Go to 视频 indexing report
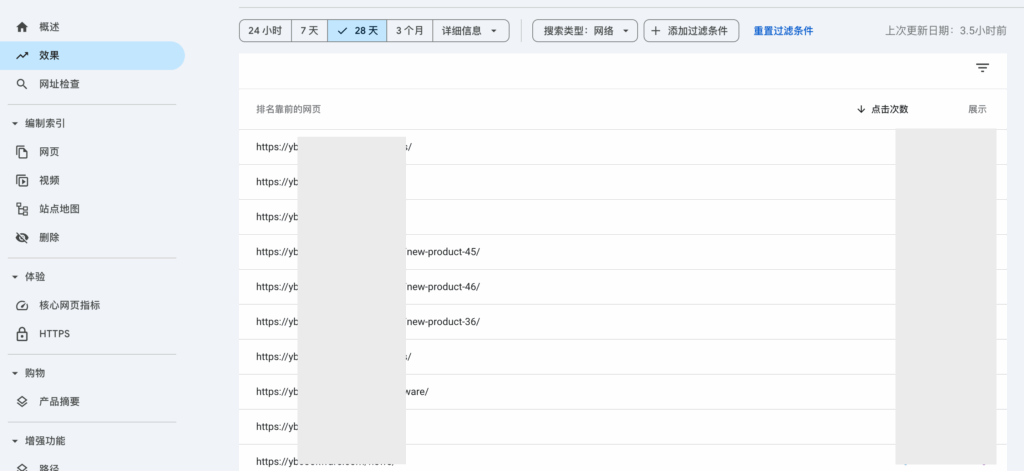This screenshot has width=1024, height=471. (x=92, y=181)
